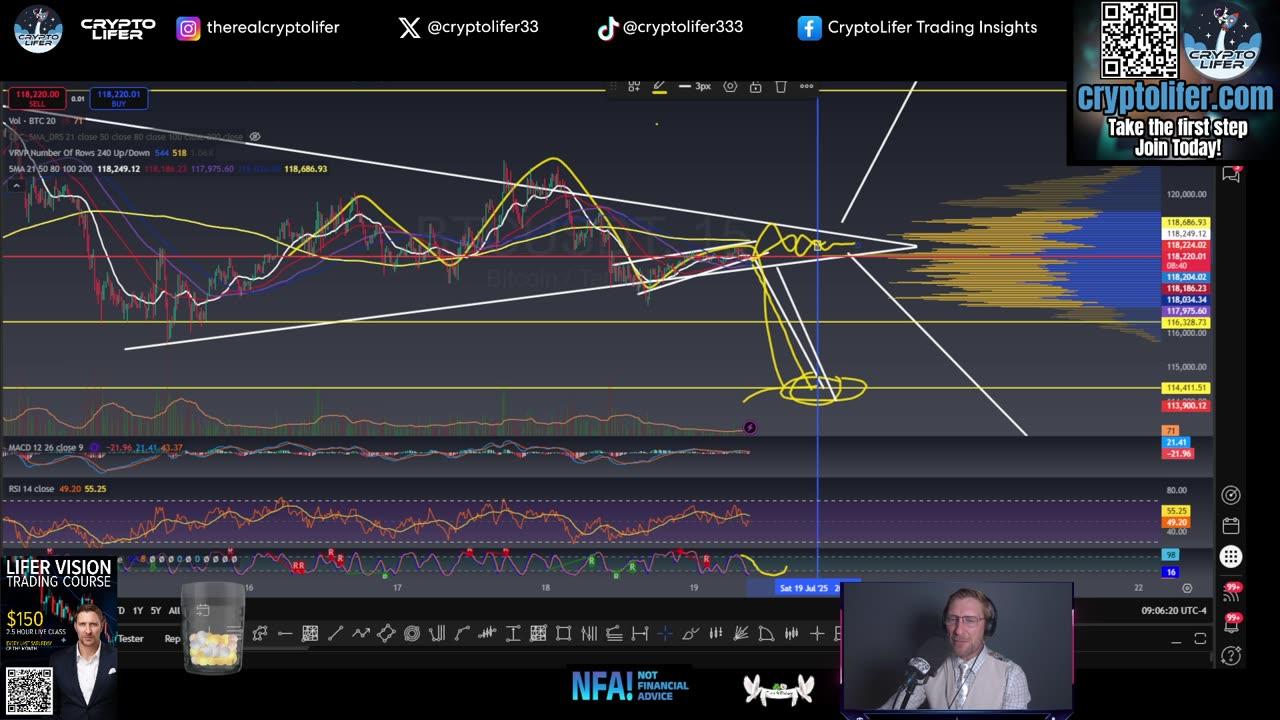This screenshot has height=720, width=1280.
Task: Open the drawing templates icon in floating toolbar
Action: click(x=634, y=86)
